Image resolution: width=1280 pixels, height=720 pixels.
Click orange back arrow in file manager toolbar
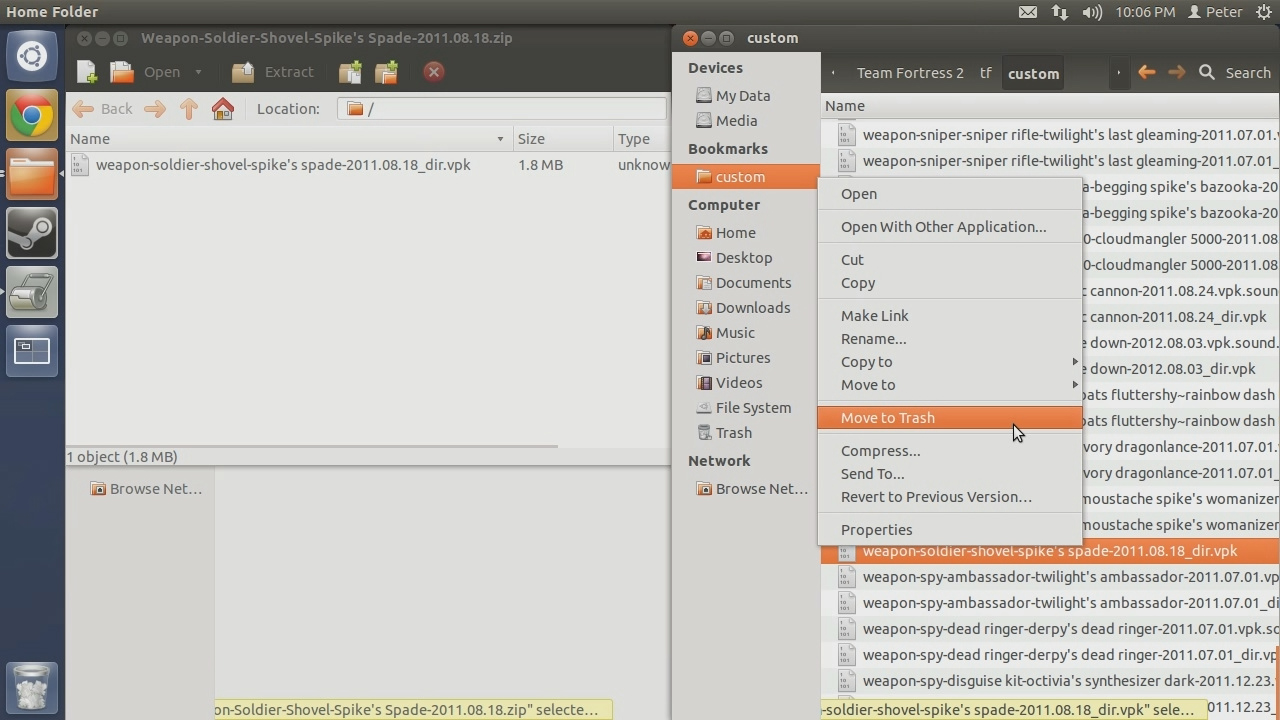click(x=1147, y=72)
